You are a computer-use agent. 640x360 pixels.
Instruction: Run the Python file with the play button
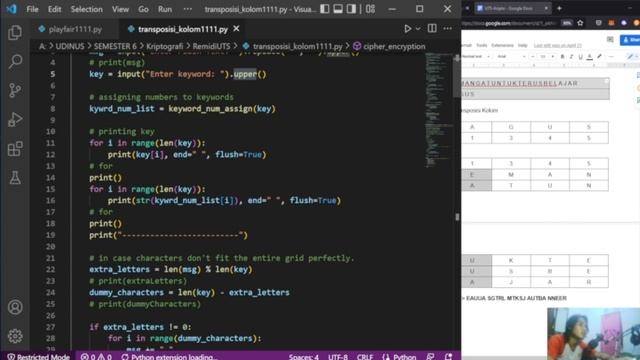(x=407, y=29)
